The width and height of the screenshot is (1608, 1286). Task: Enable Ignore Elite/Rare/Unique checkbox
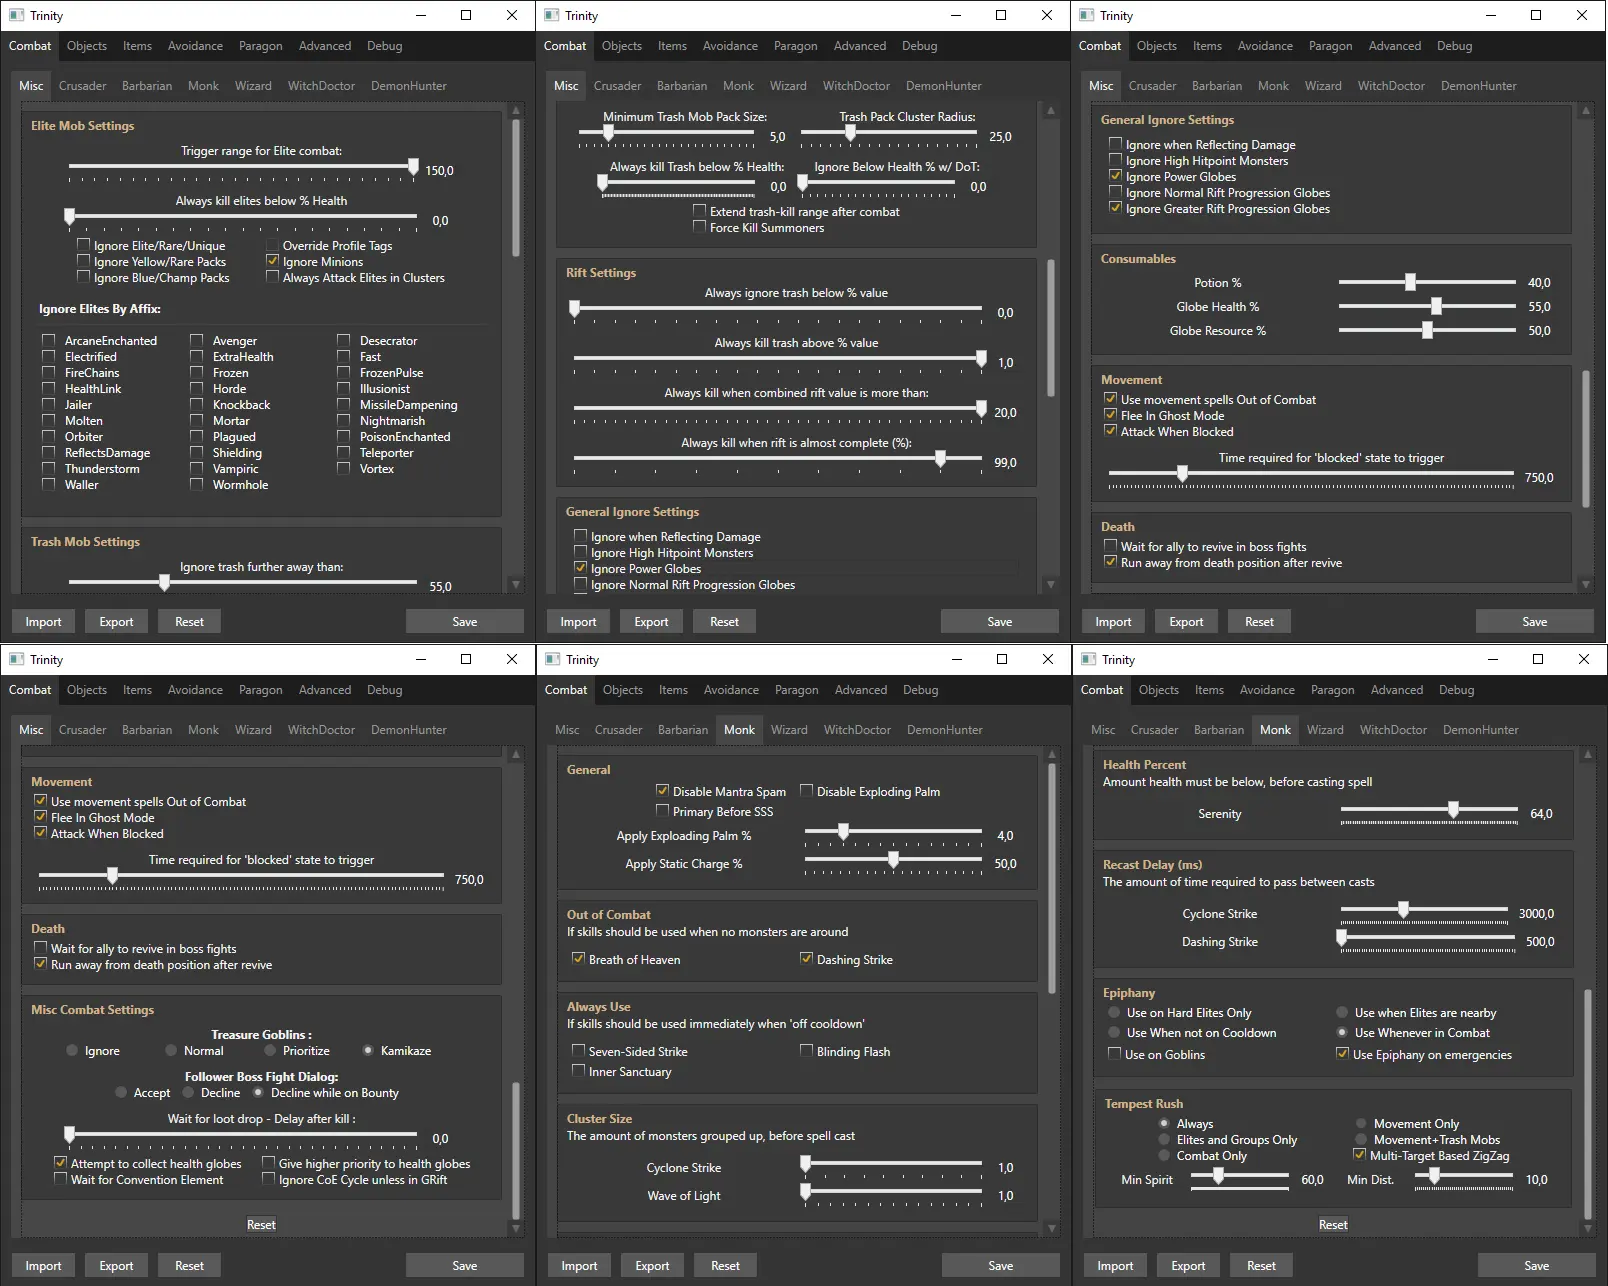pyautogui.click(x=84, y=245)
